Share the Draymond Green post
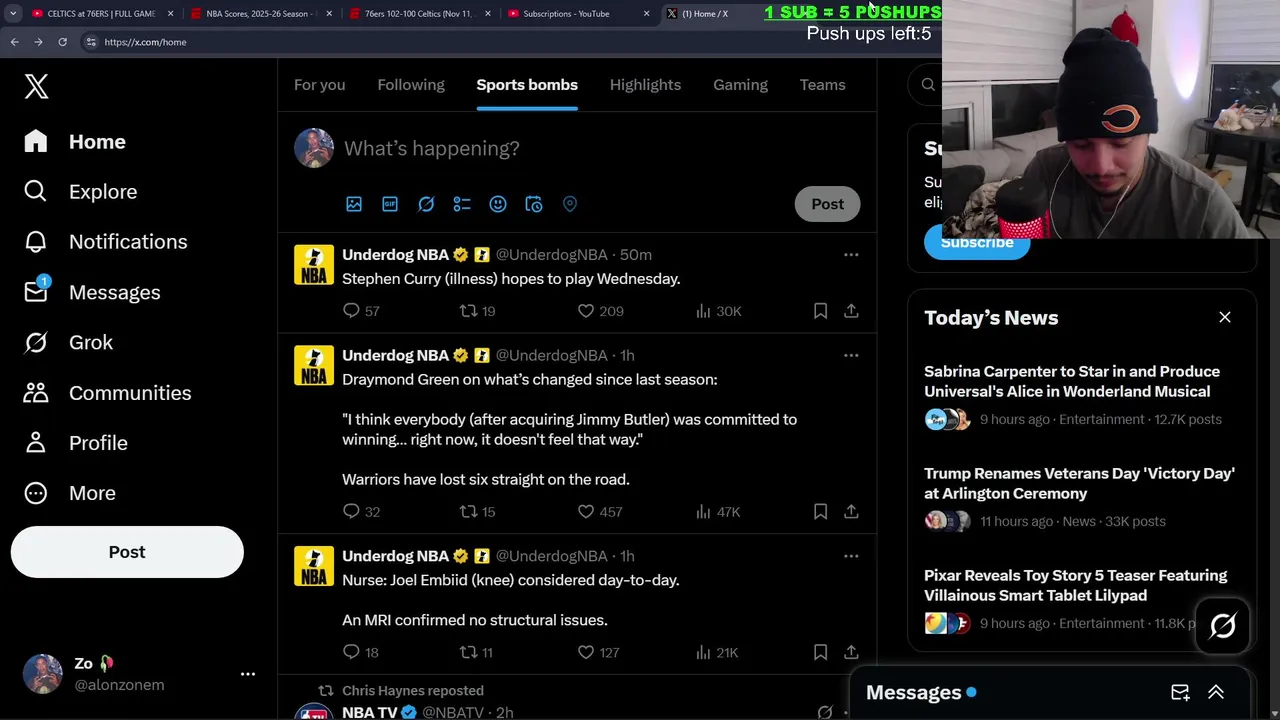The height and width of the screenshot is (720, 1280). coord(851,512)
